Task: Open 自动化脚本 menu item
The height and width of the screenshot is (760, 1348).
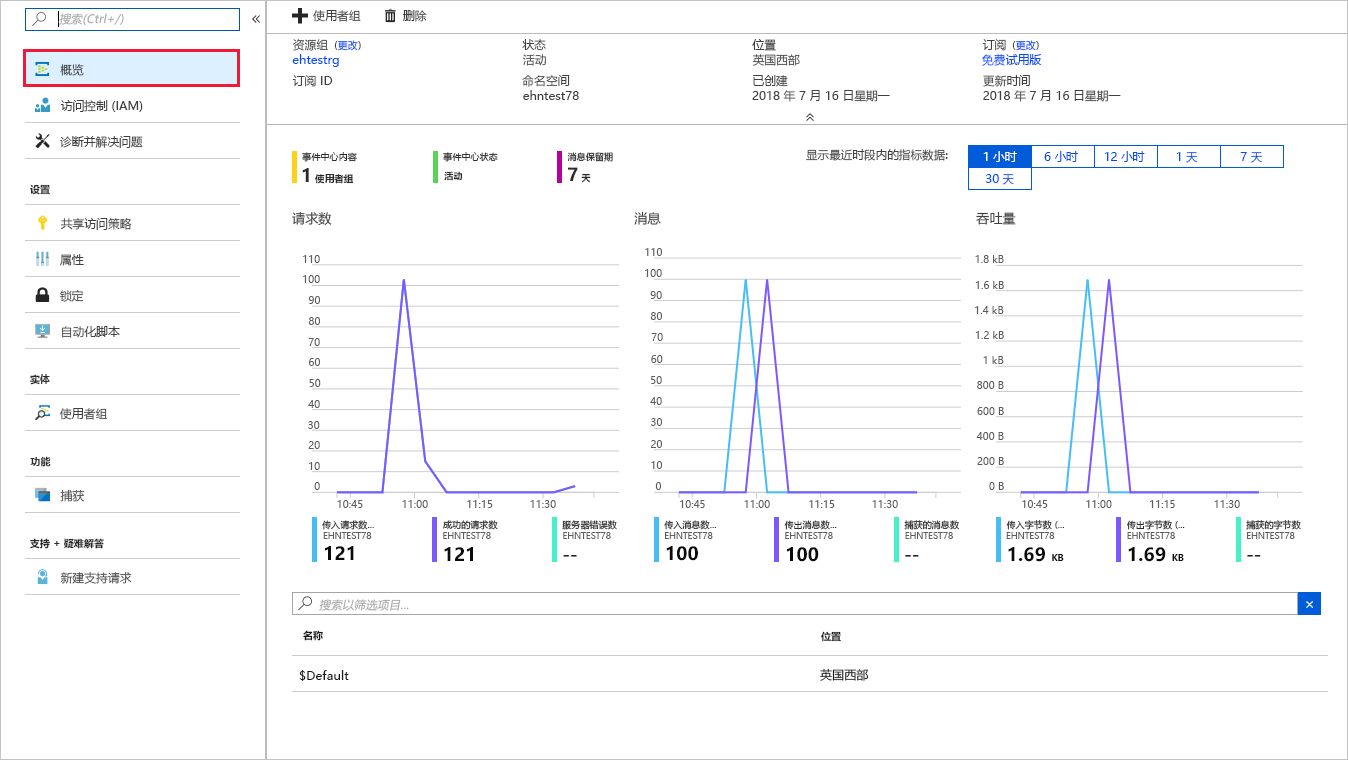Action: [x=132, y=331]
